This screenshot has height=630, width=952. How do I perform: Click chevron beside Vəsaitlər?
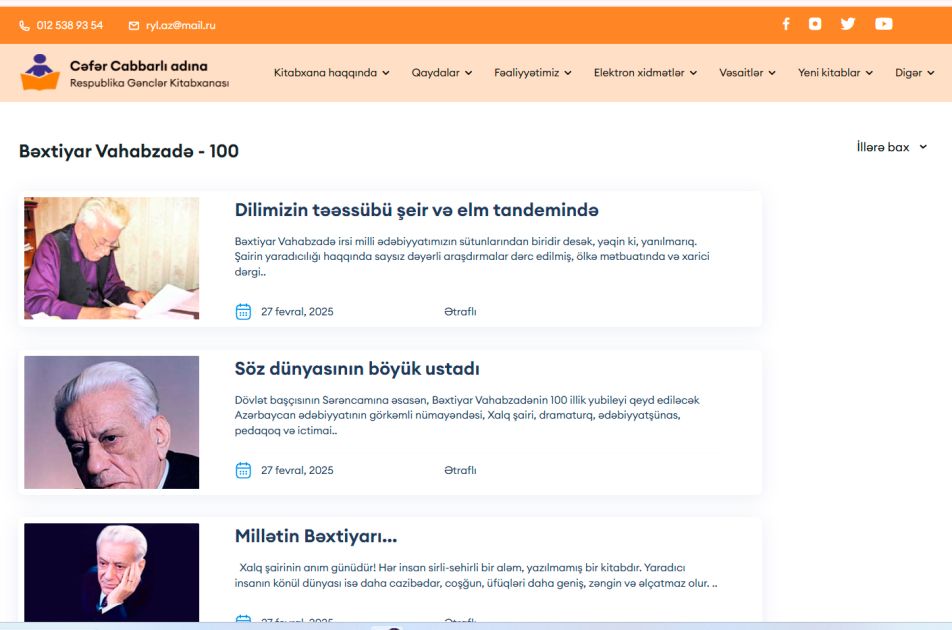772,73
